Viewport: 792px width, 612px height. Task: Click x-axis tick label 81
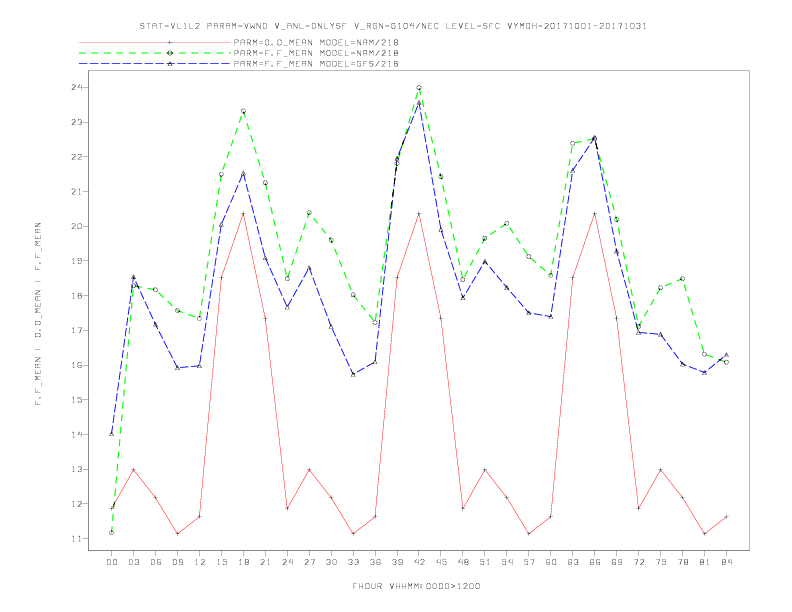705,562
